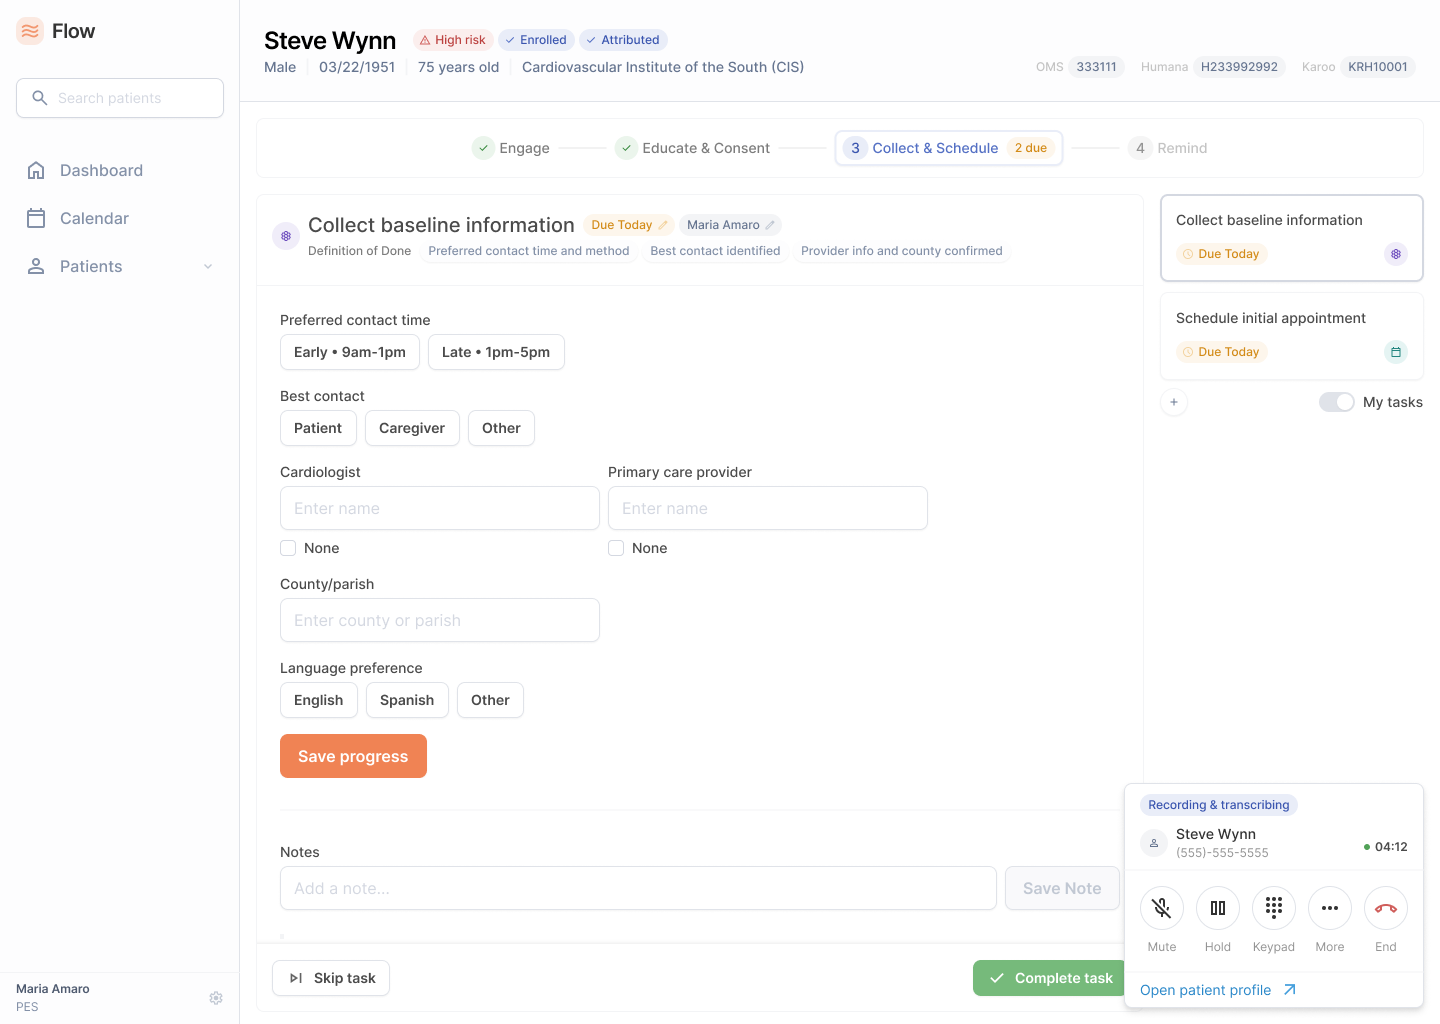Mute the call microphone

pos(1162,908)
